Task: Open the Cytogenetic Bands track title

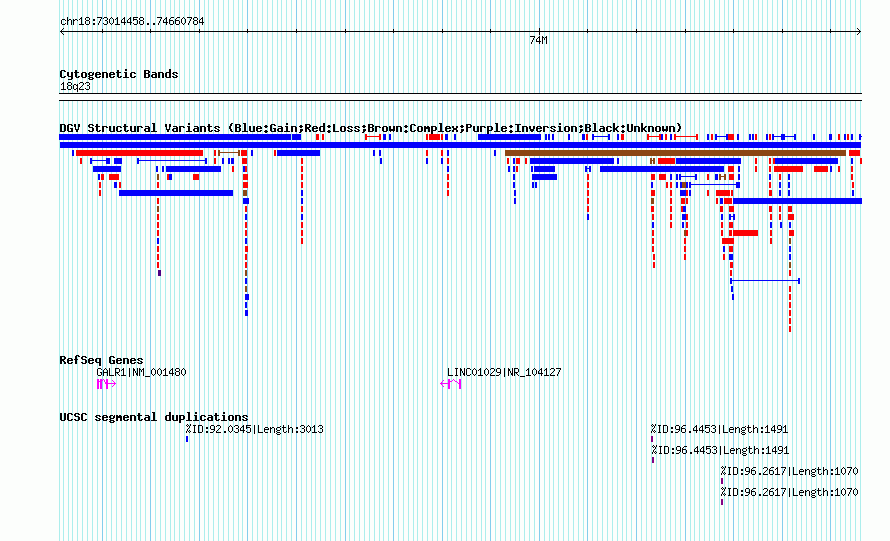Action: pyautogui.click(x=119, y=74)
